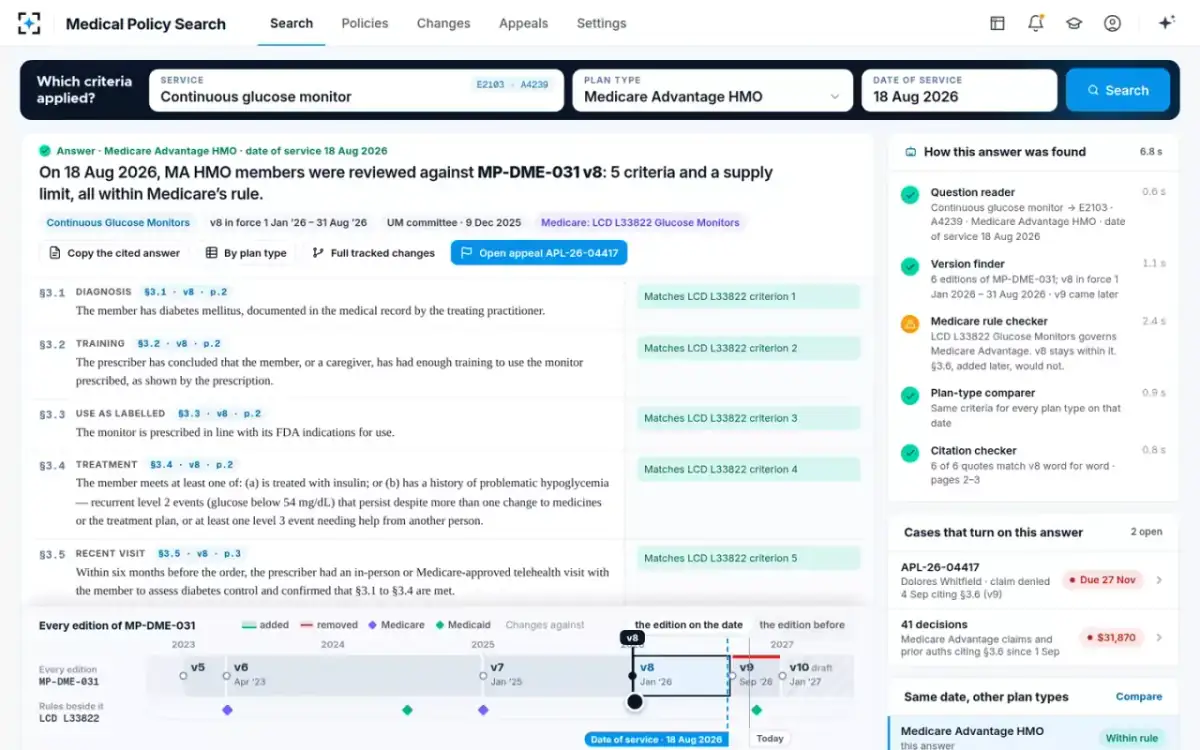Screen dimensions: 1200x750
Task: Click the Compare link
Action: point(1139,697)
